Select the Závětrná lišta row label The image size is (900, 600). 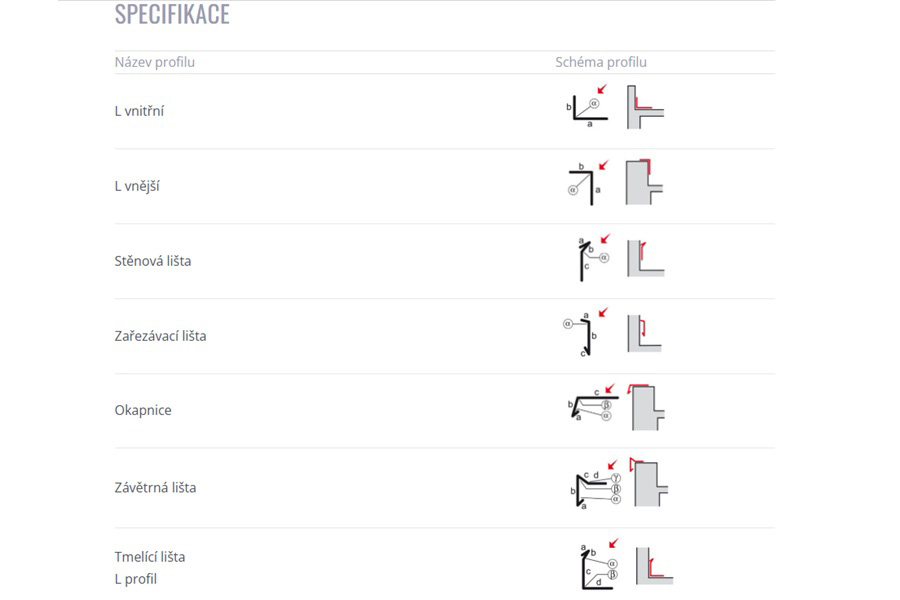pyautogui.click(x=155, y=487)
